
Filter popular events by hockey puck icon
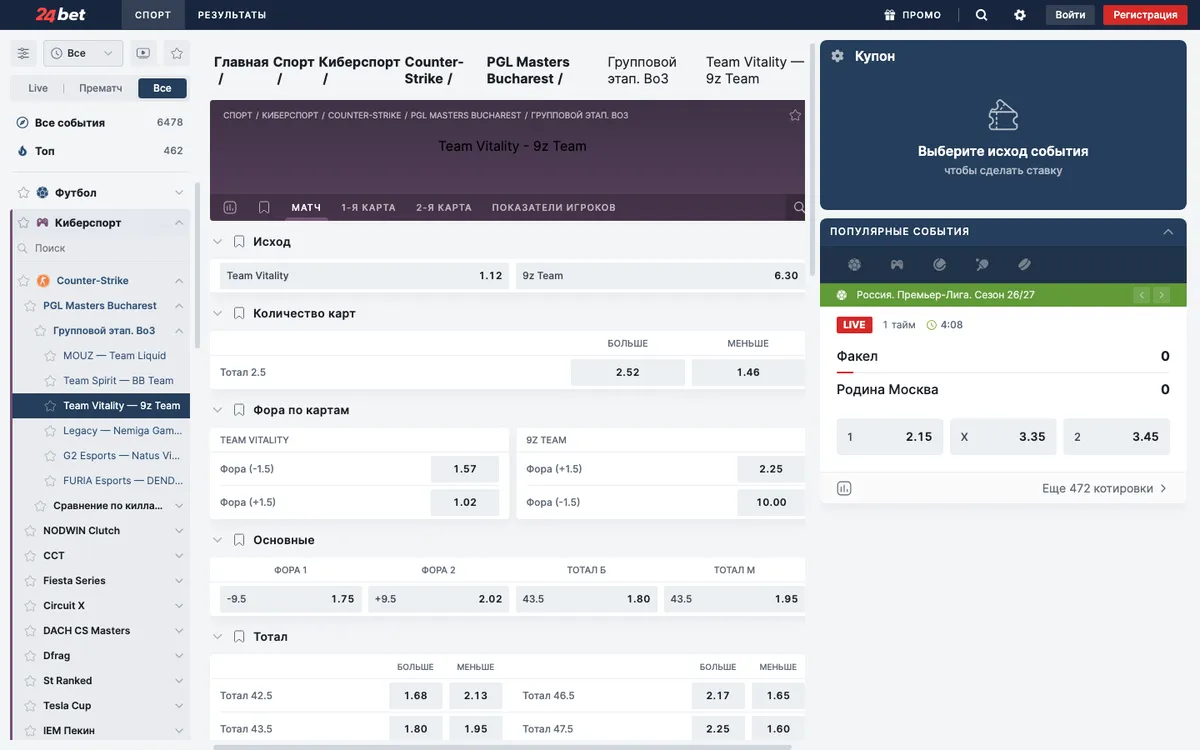point(1025,265)
